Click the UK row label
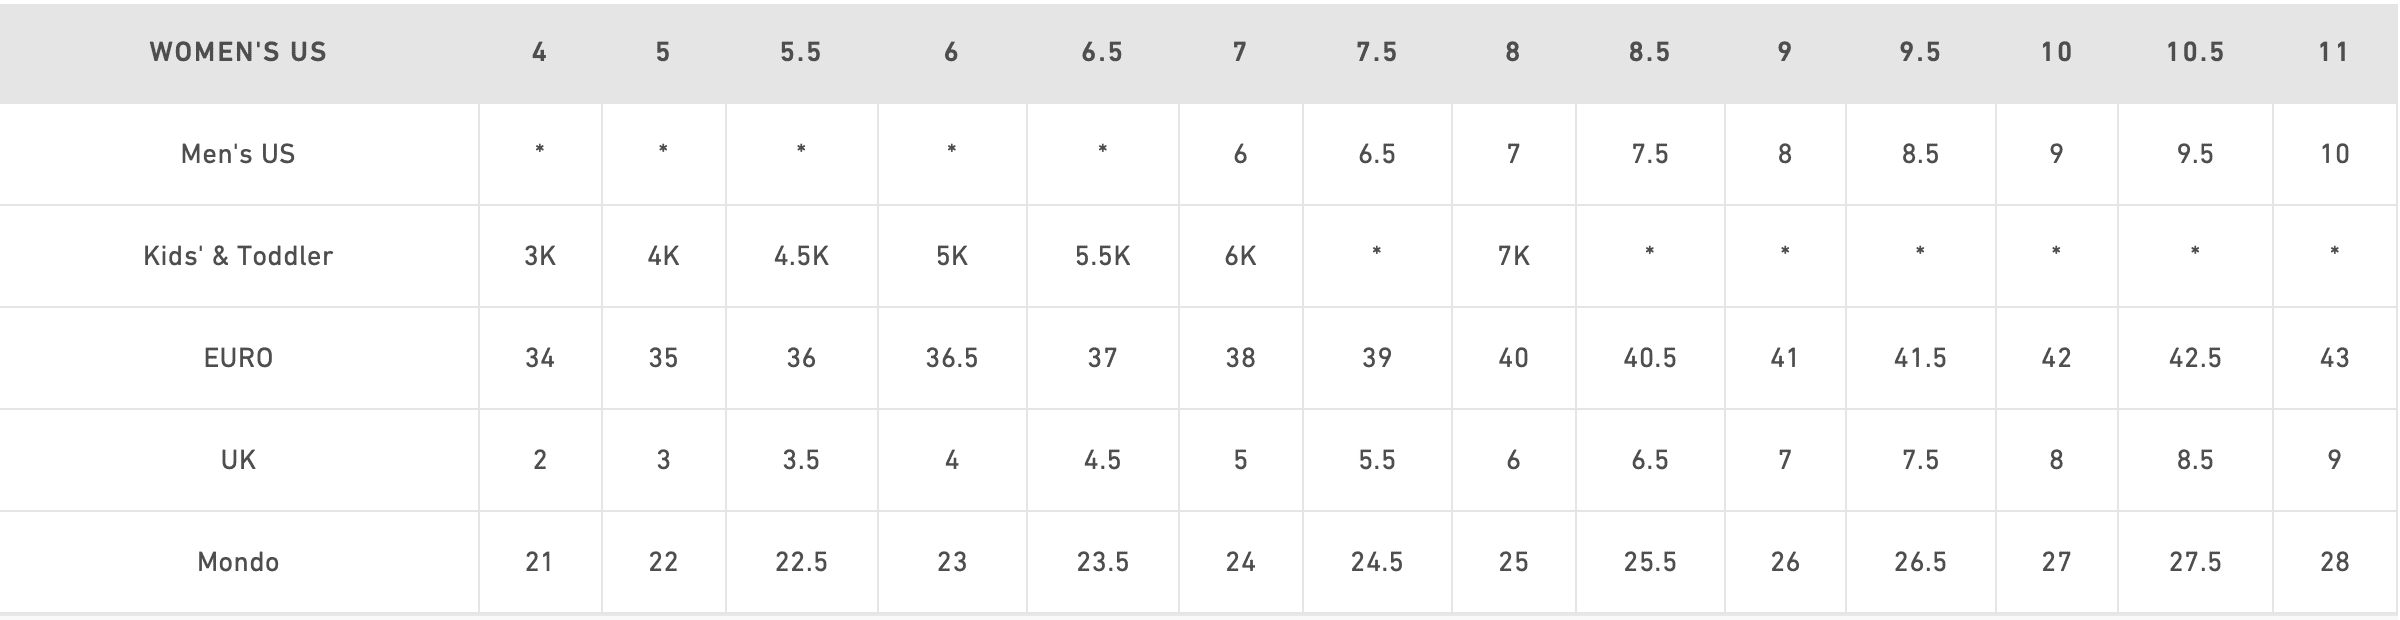The height and width of the screenshot is (620, 2400). click(238, 460)
